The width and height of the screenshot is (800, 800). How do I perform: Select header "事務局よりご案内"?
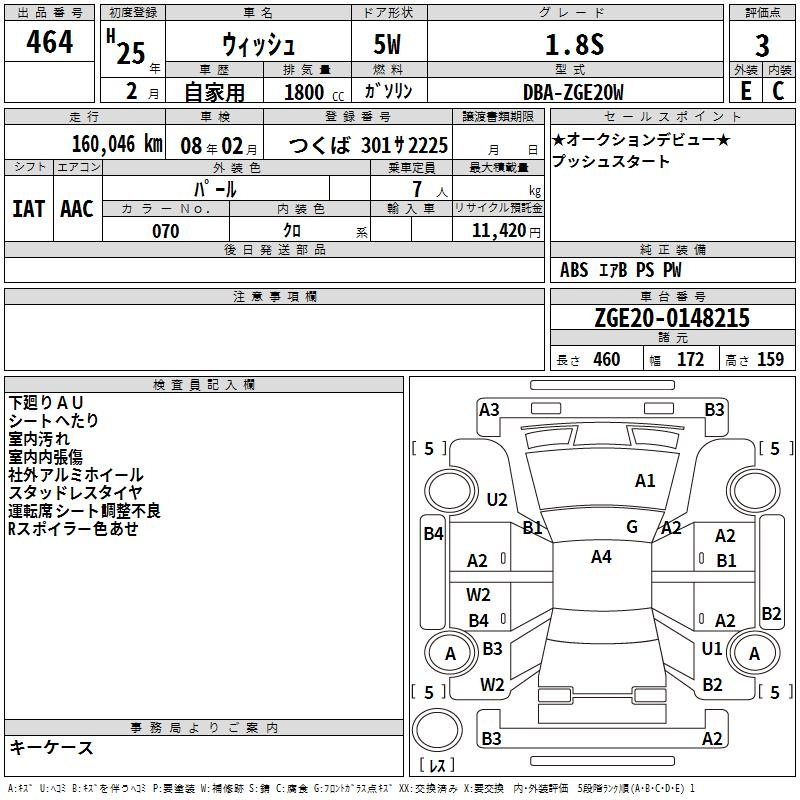pyautogui.click(x=204, y=728)
